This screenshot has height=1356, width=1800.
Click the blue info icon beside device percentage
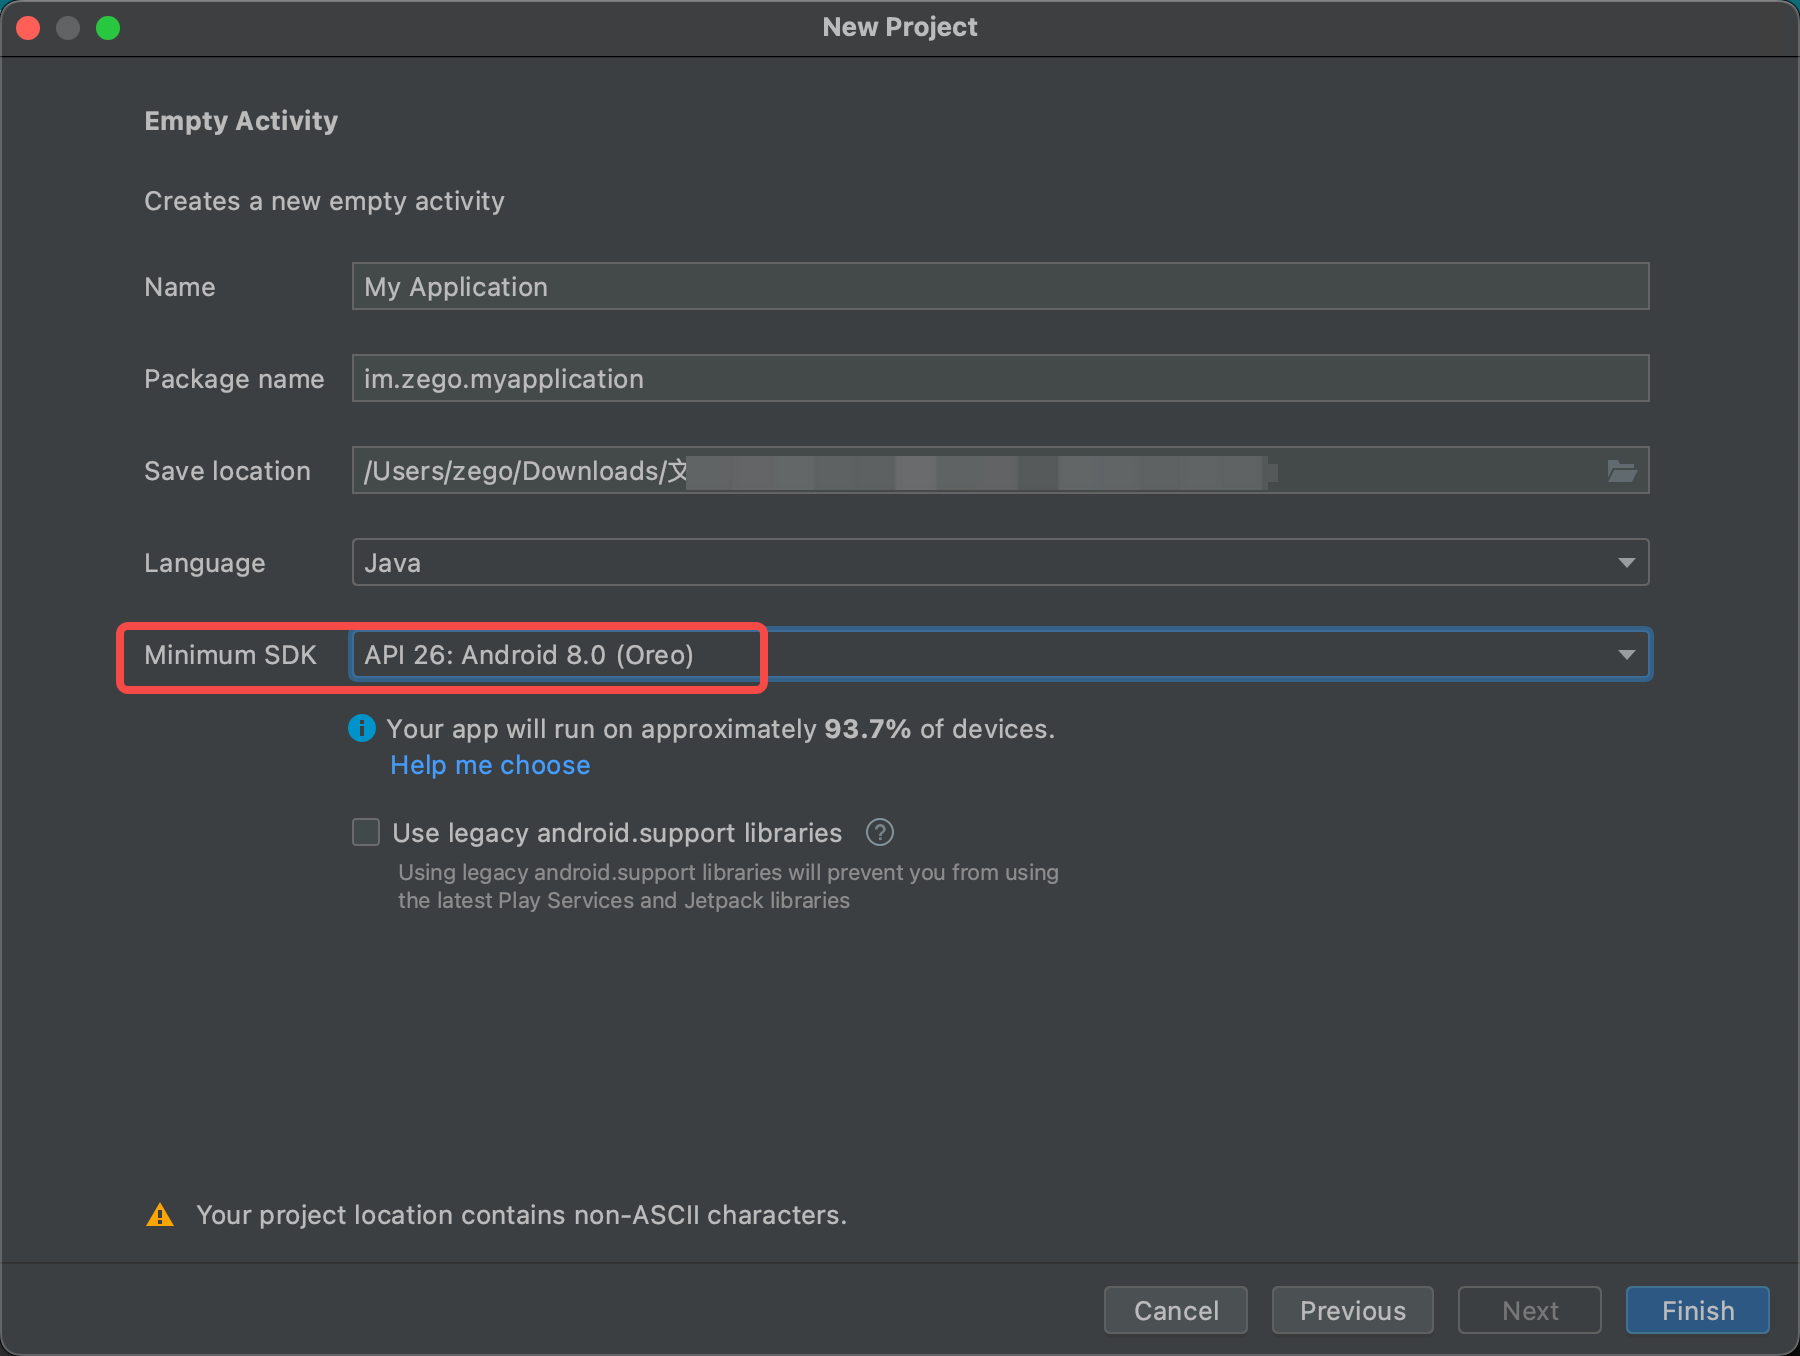(362, 728)
